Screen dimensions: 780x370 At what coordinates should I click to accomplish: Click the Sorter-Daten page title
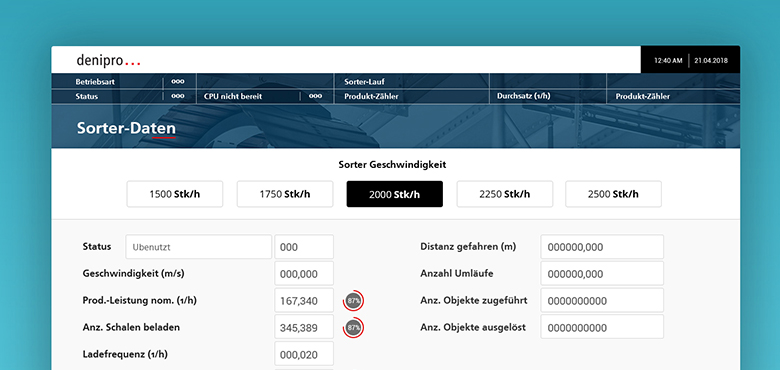[126, 128]
